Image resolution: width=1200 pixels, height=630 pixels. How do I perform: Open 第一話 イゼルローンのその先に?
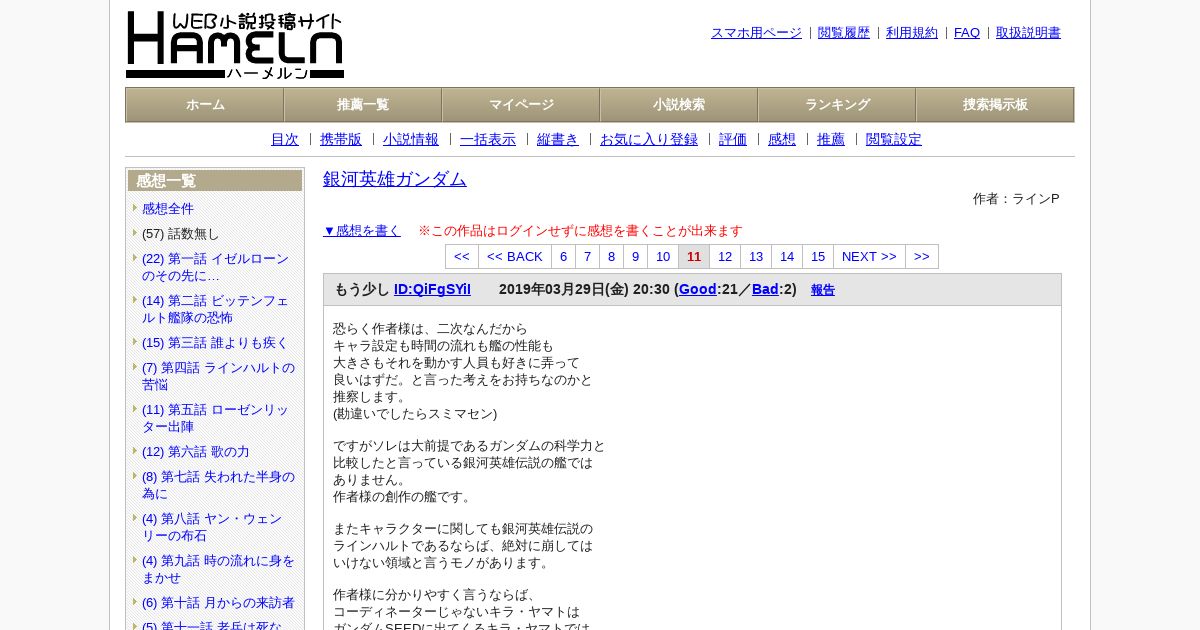[x=215, y=267]
